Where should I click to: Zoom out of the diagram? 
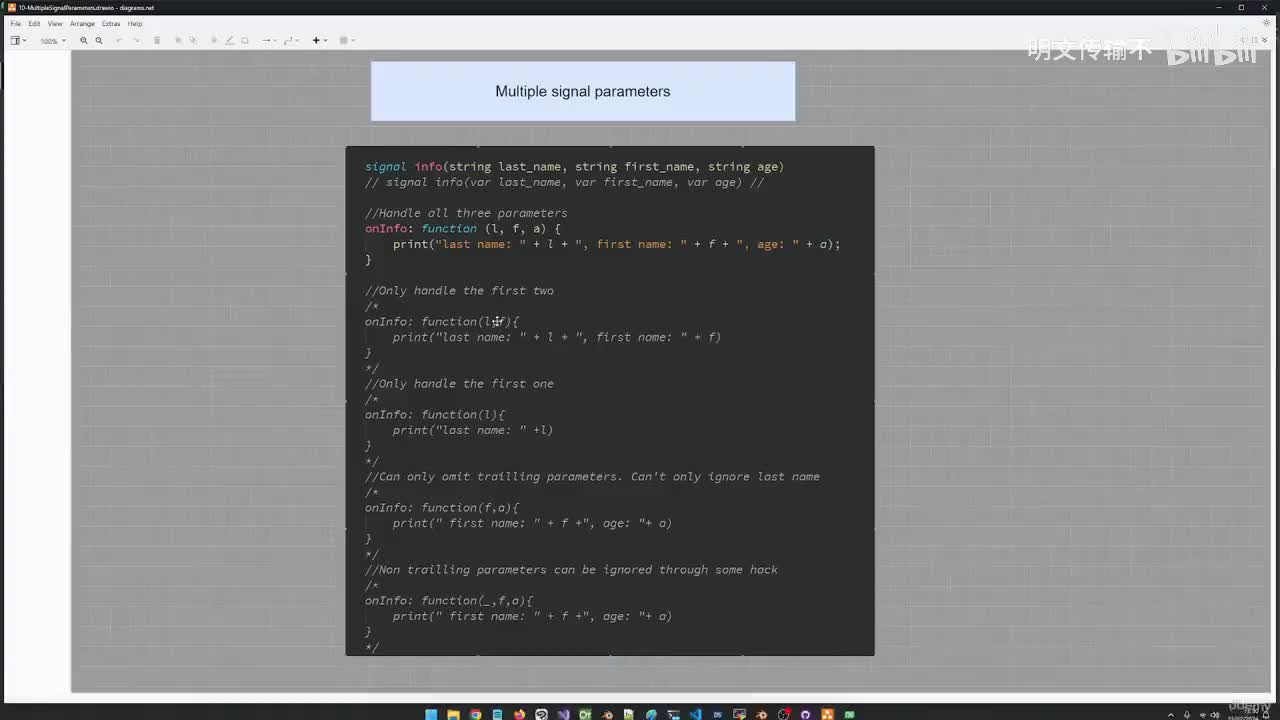99,41
